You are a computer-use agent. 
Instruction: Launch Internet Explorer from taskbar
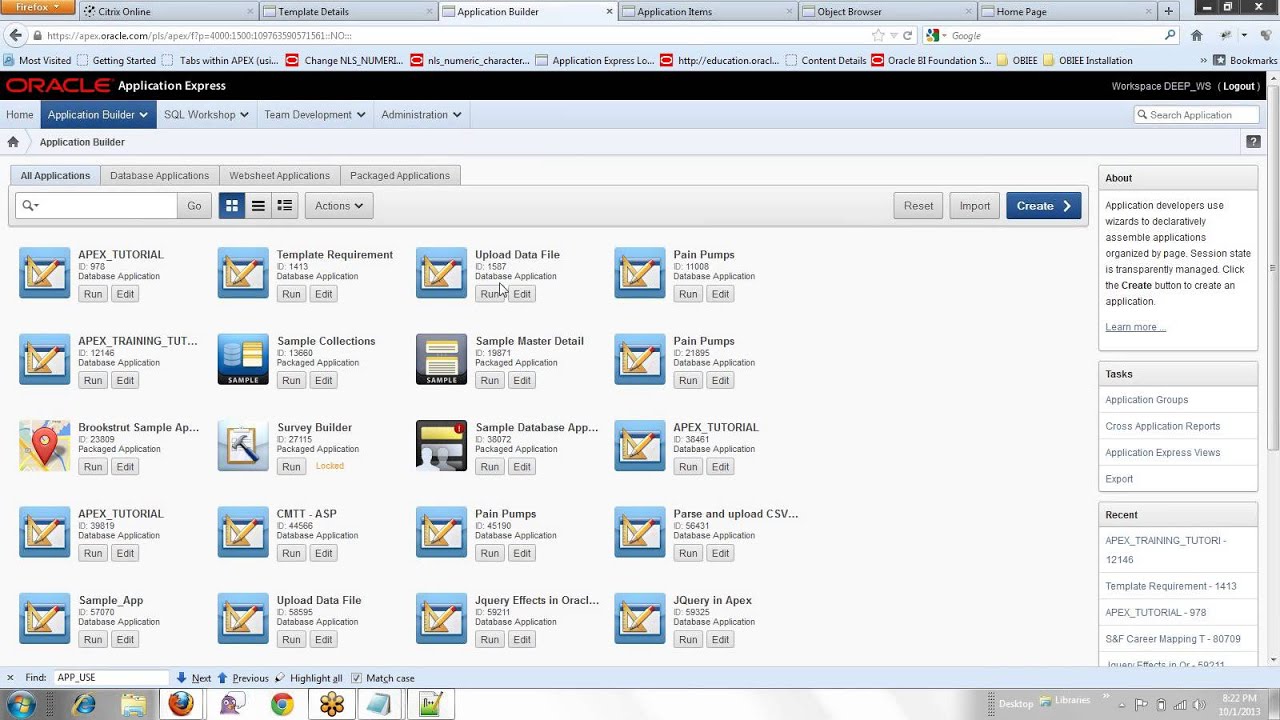(x=84, y=704)
